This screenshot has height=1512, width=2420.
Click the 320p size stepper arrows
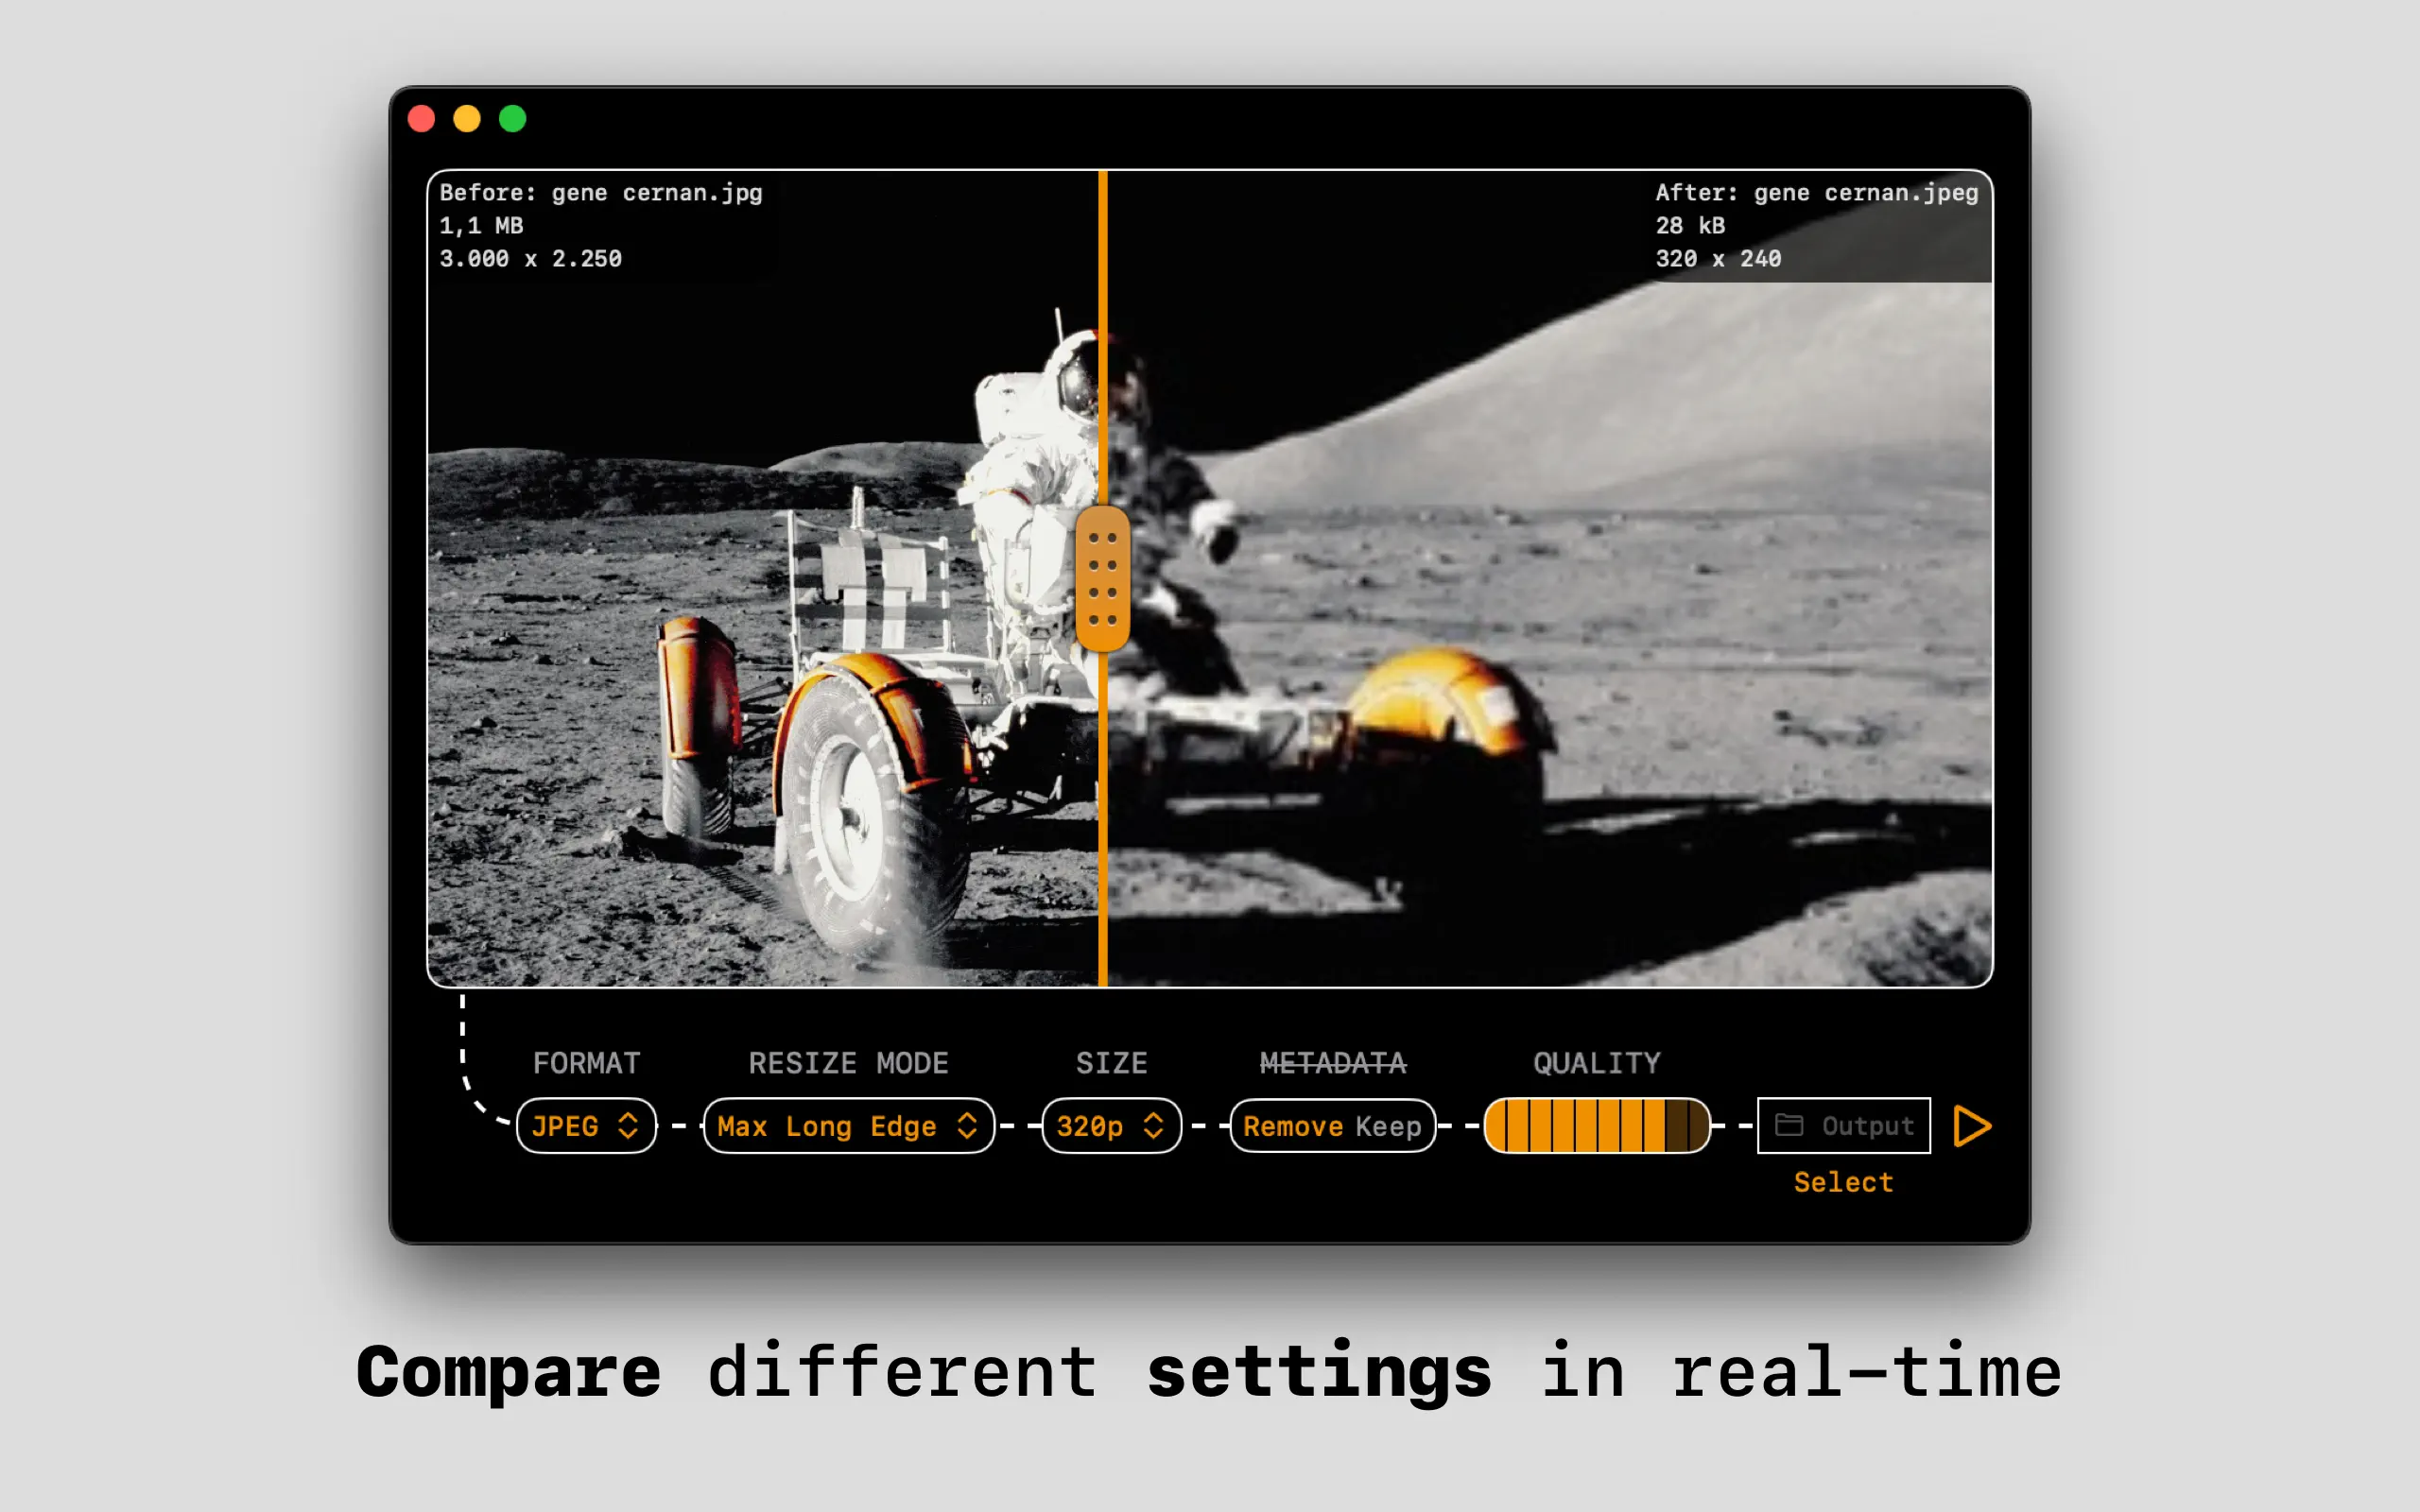[1153, 1126]
